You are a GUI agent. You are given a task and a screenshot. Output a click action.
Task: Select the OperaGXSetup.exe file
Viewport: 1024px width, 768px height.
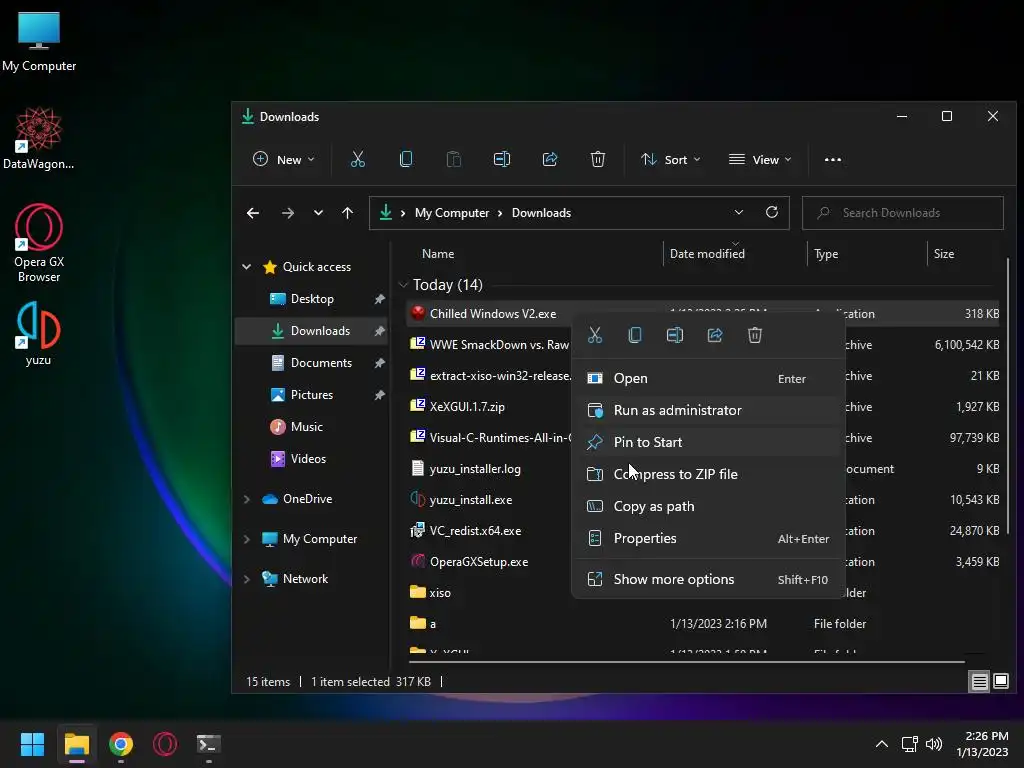479,562
